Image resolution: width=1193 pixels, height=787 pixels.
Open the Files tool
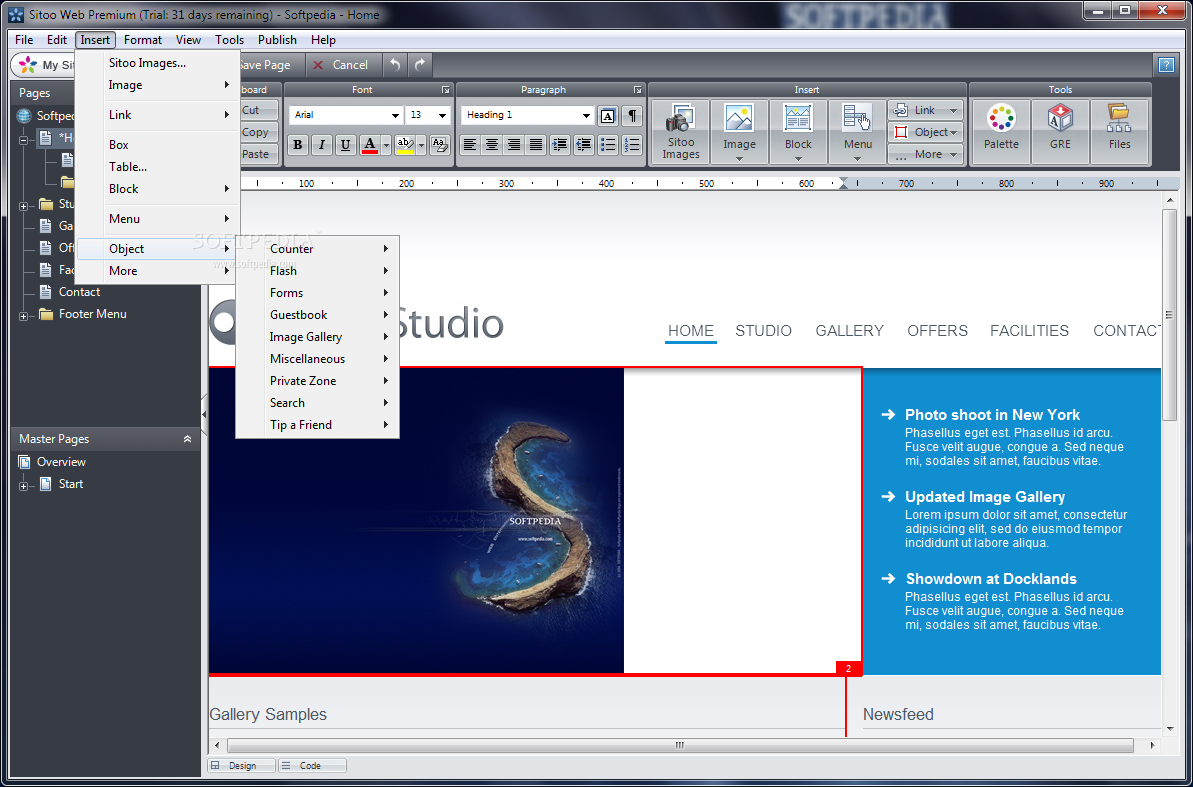1119,132
